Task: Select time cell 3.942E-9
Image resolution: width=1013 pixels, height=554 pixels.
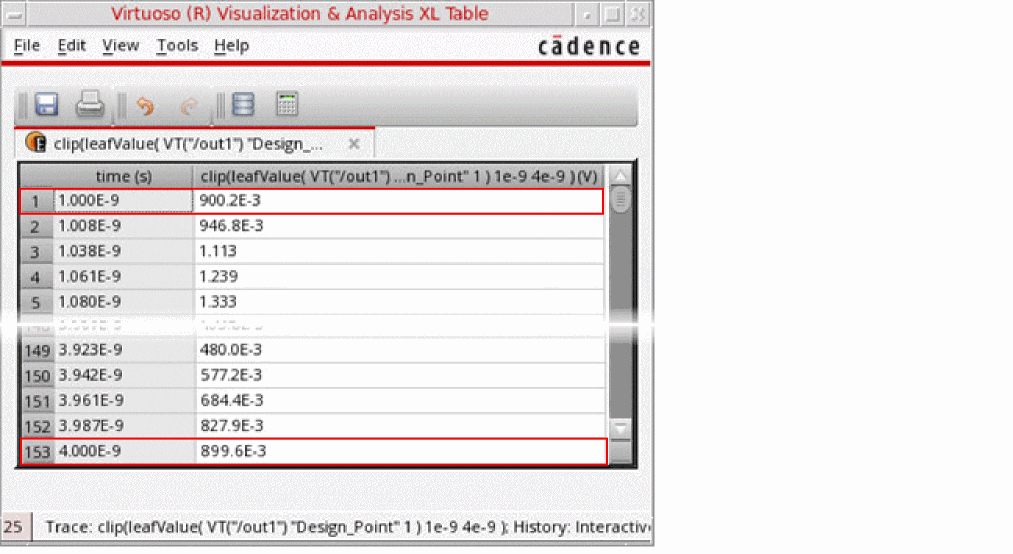Action: point(123,375)
